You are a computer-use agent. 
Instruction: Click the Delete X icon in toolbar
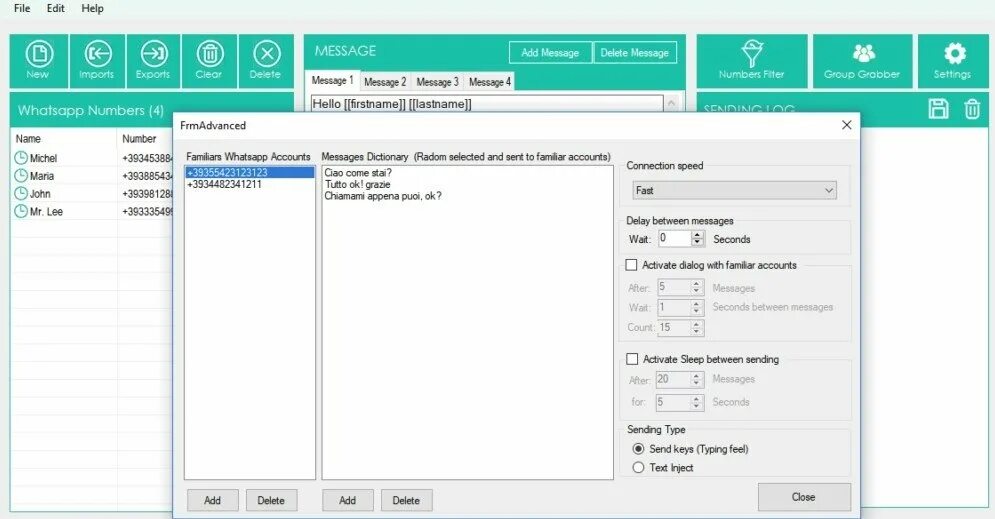tap(266, 61)
